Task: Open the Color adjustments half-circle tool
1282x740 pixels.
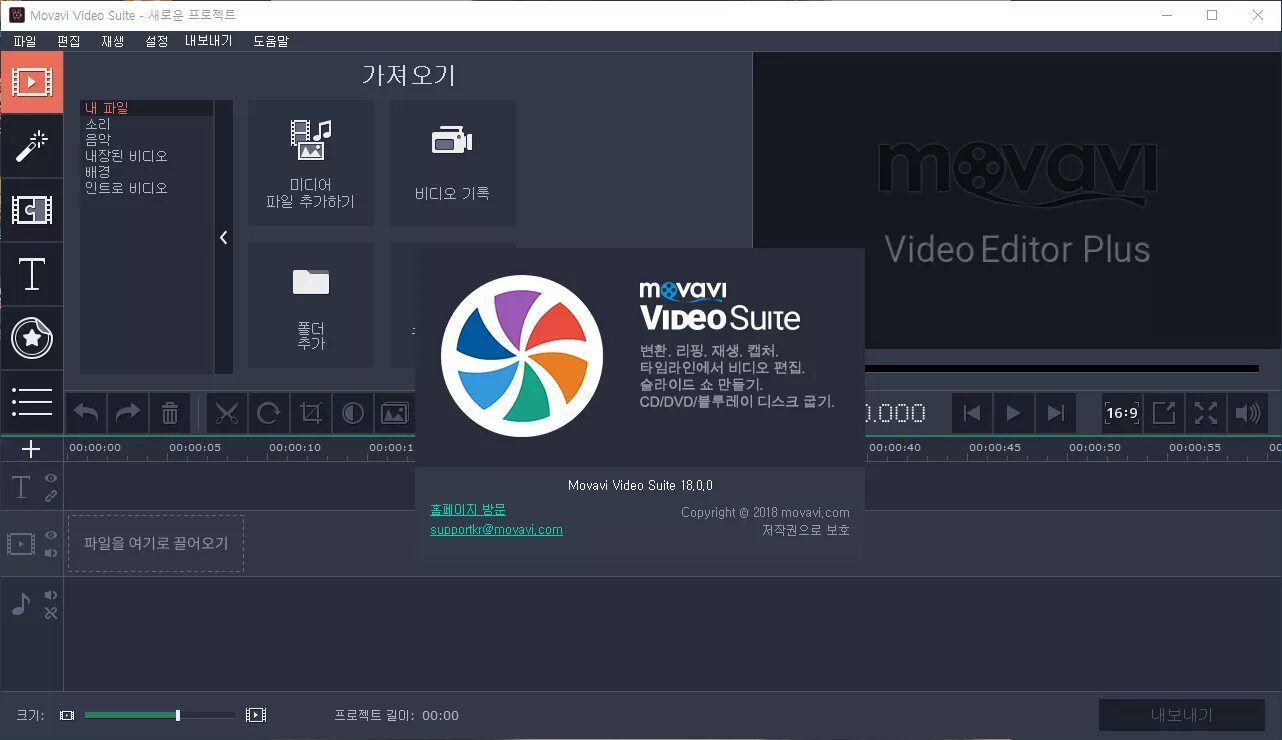Action: click(x=353, y=413)
